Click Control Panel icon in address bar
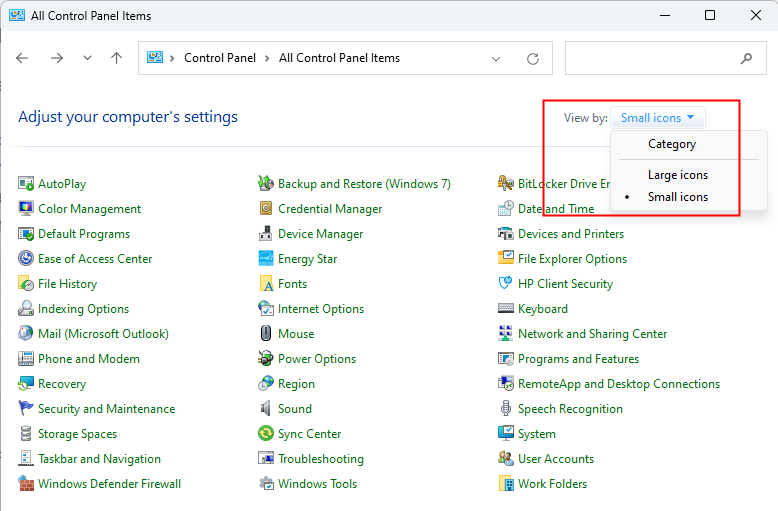778x511 pixels. point(155,58)
